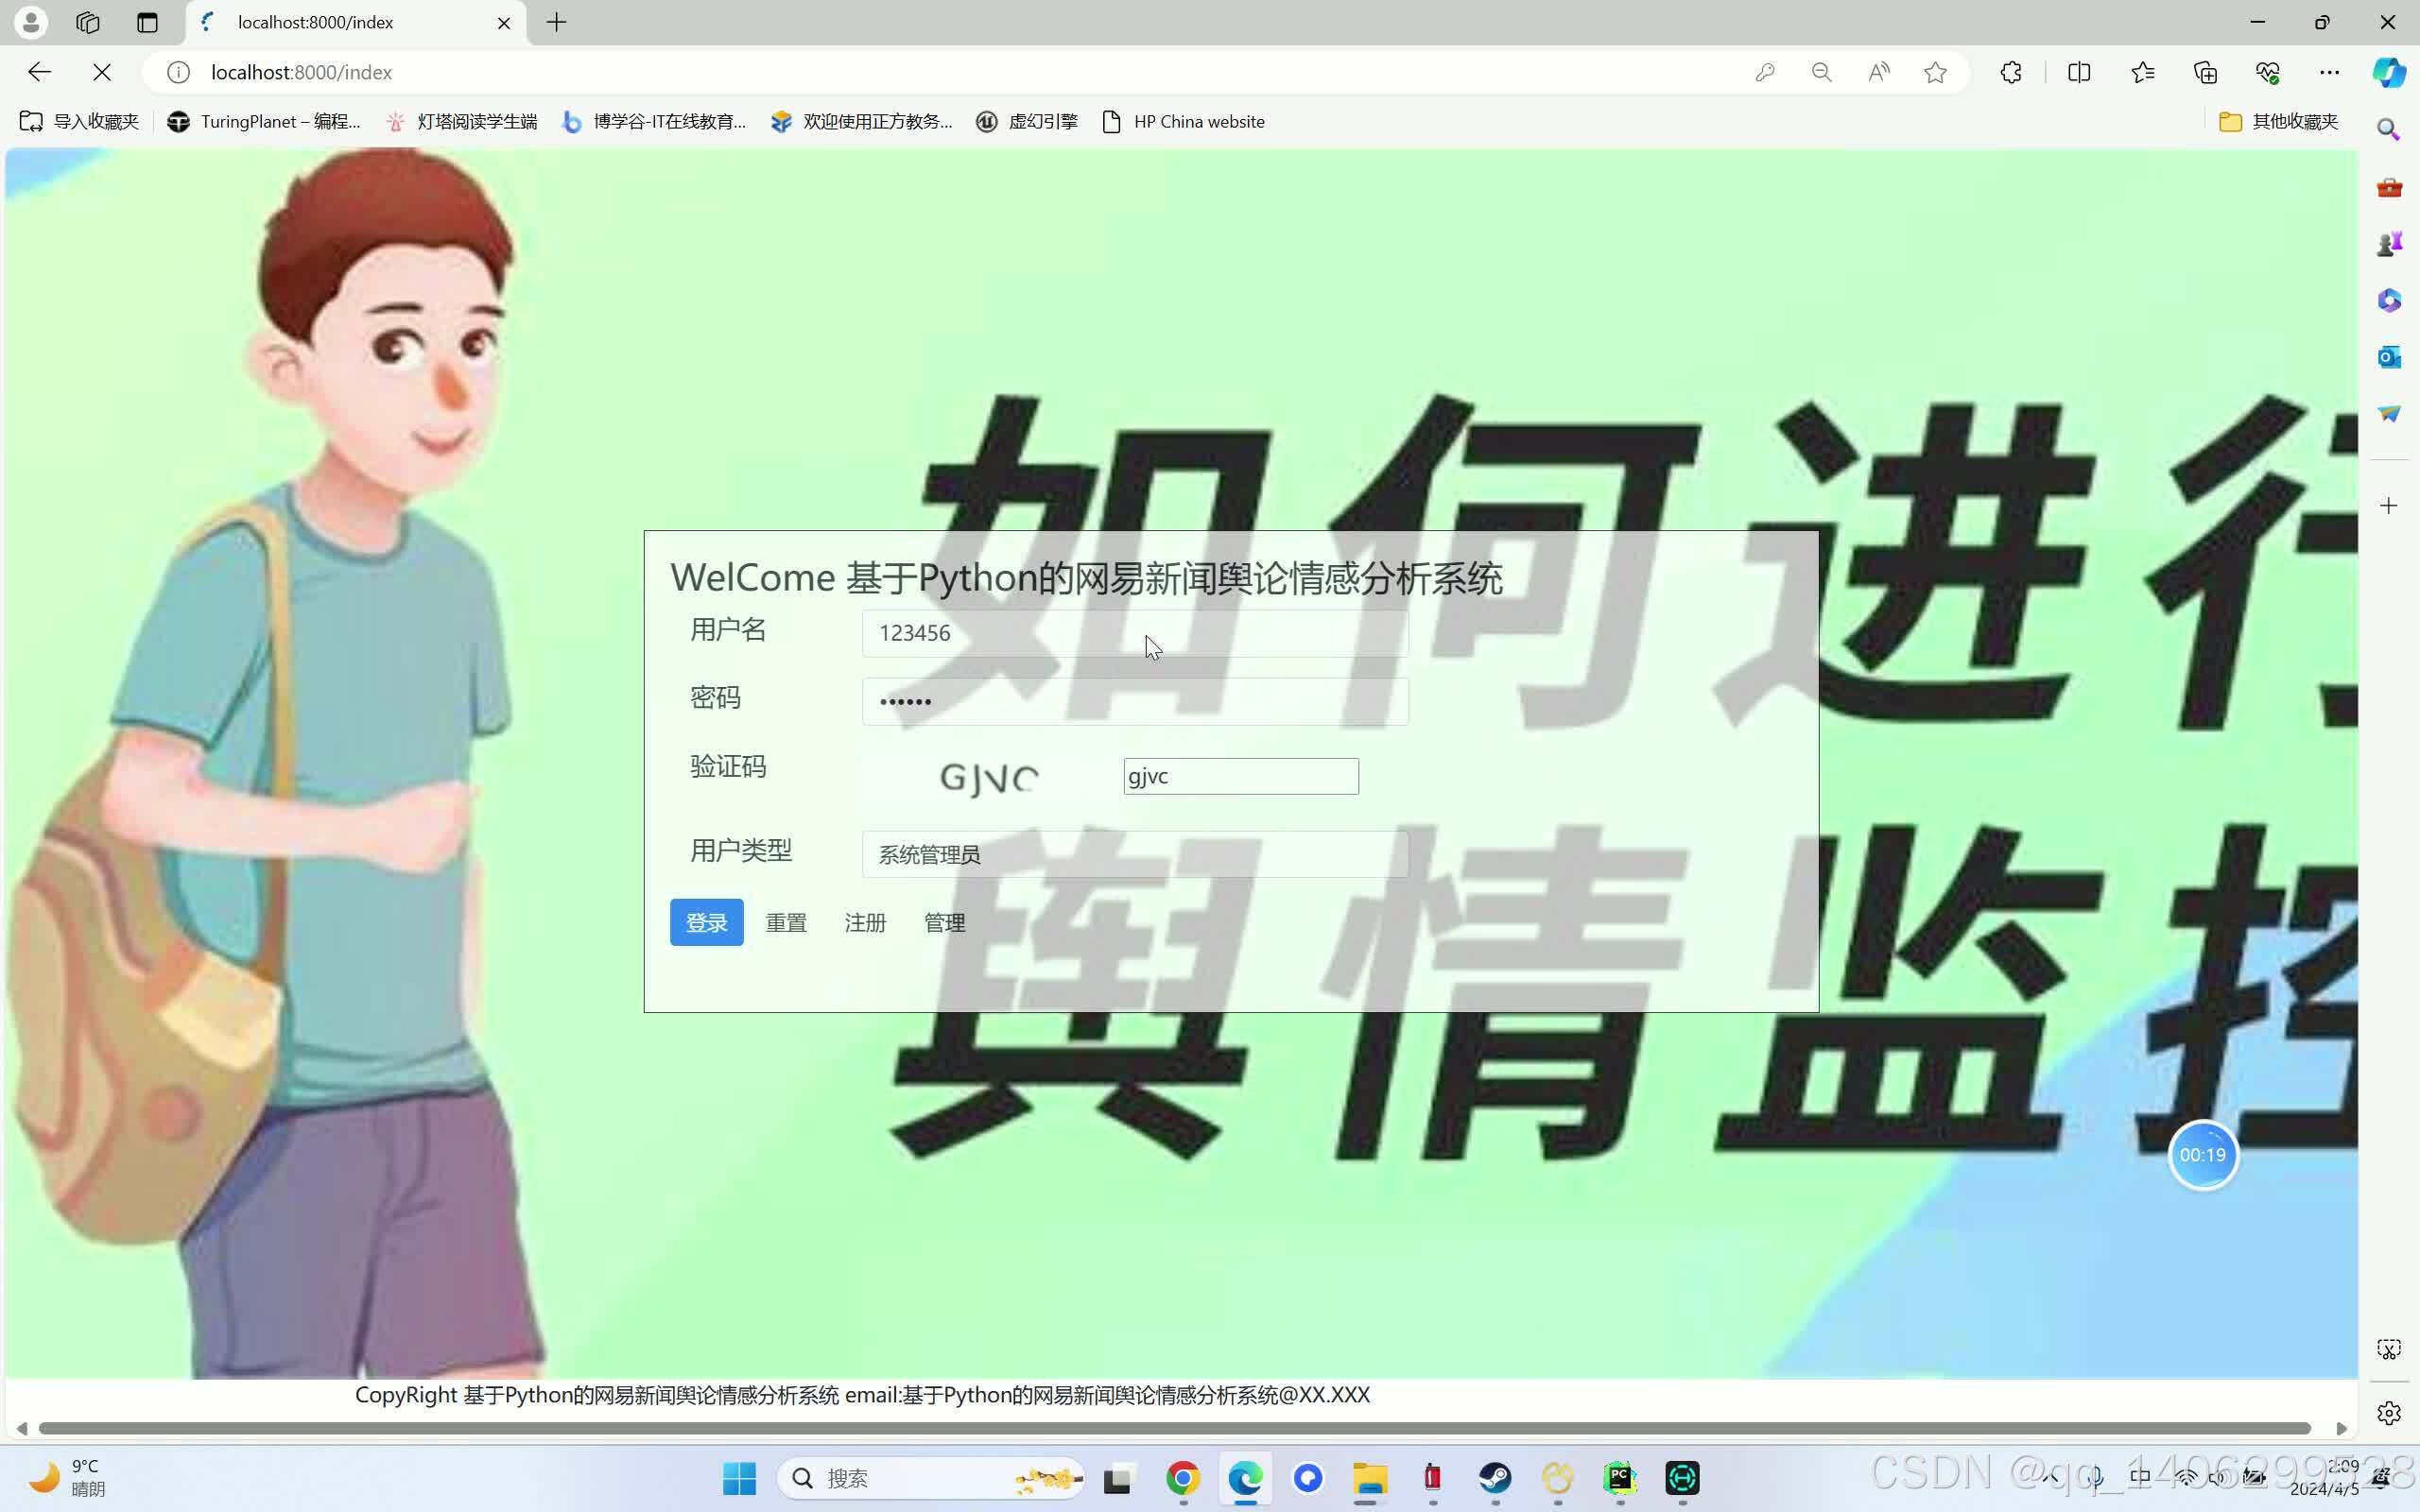Open browser Extensions puzzle icon
Image resolution: width=2420 pixels, height=1512 pixels.
coord(2011,72)
